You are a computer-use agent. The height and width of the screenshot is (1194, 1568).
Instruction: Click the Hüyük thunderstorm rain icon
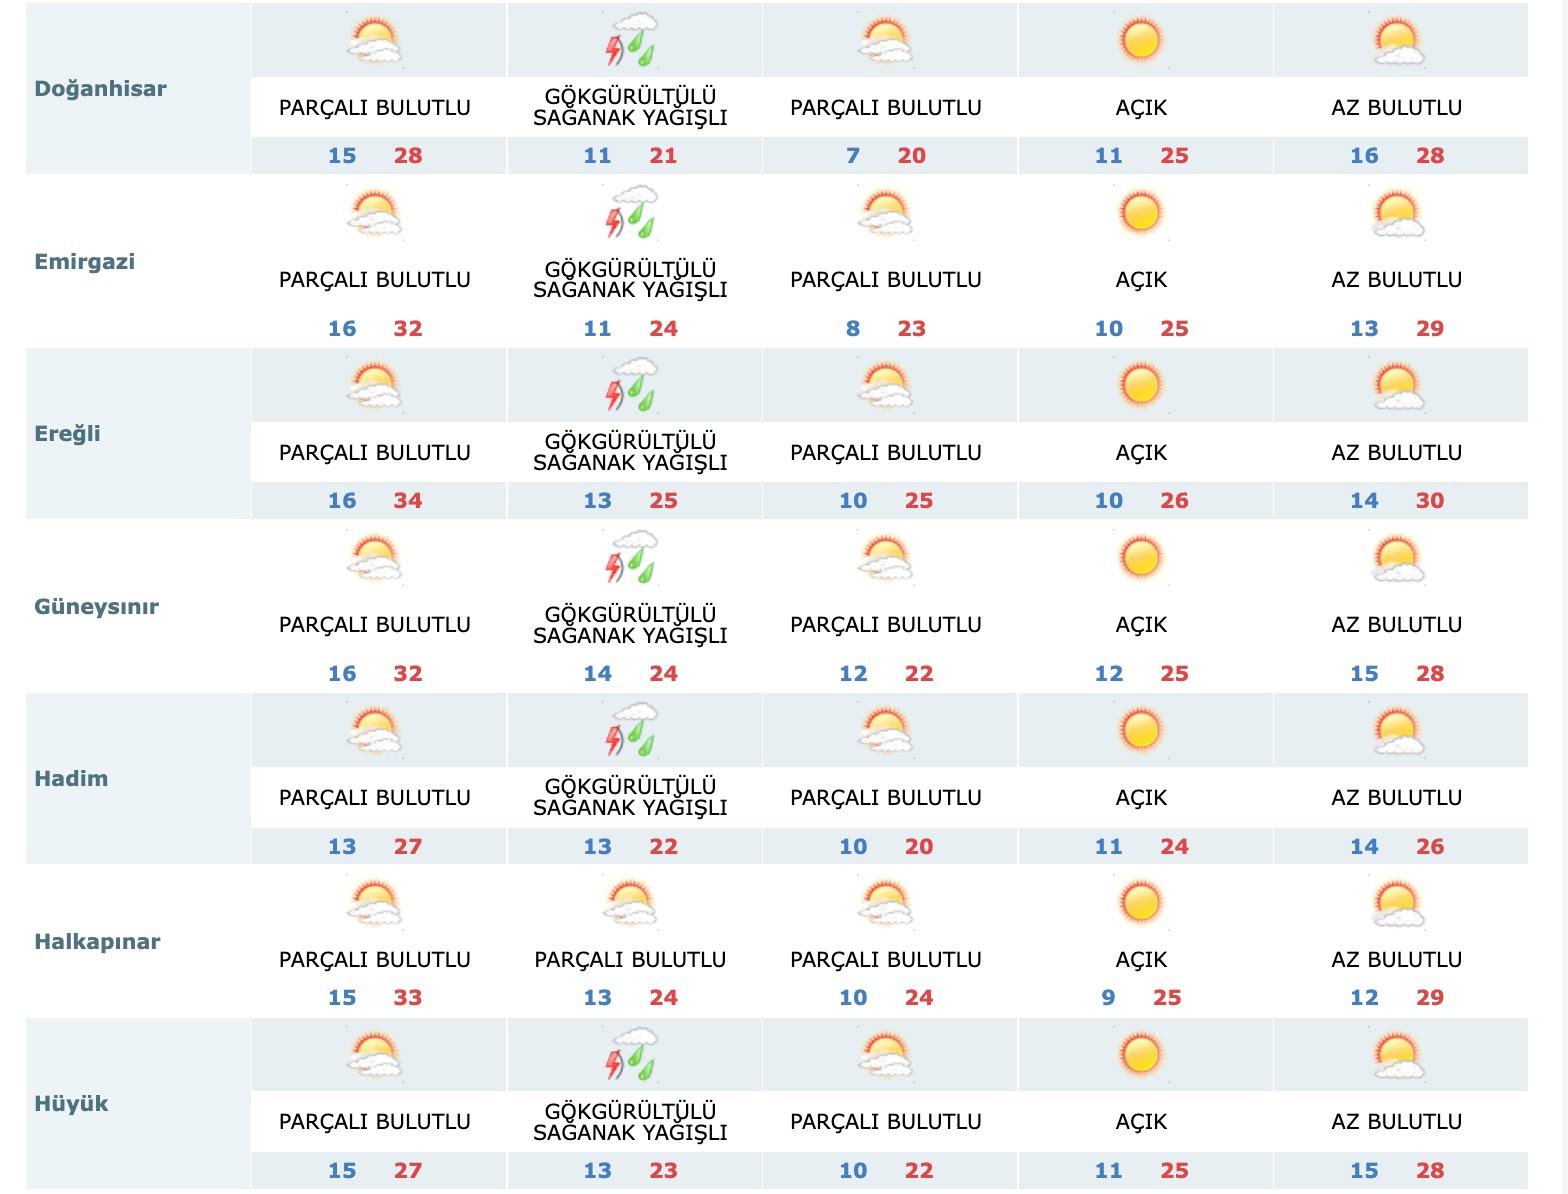coord(631,1055)
